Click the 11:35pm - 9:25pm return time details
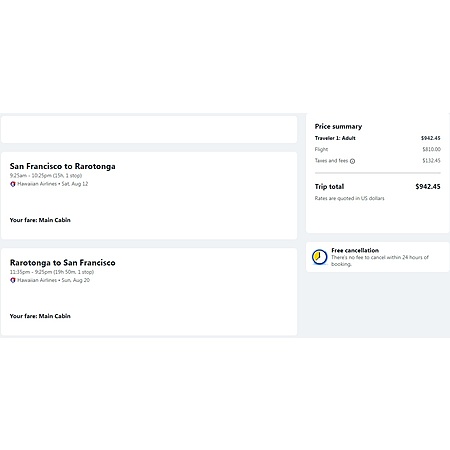Screen dimensions: 450x450 [52, 272]
